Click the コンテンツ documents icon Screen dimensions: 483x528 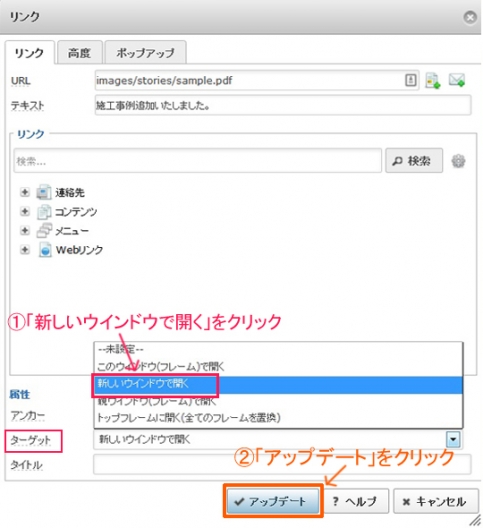pos(44,211)
